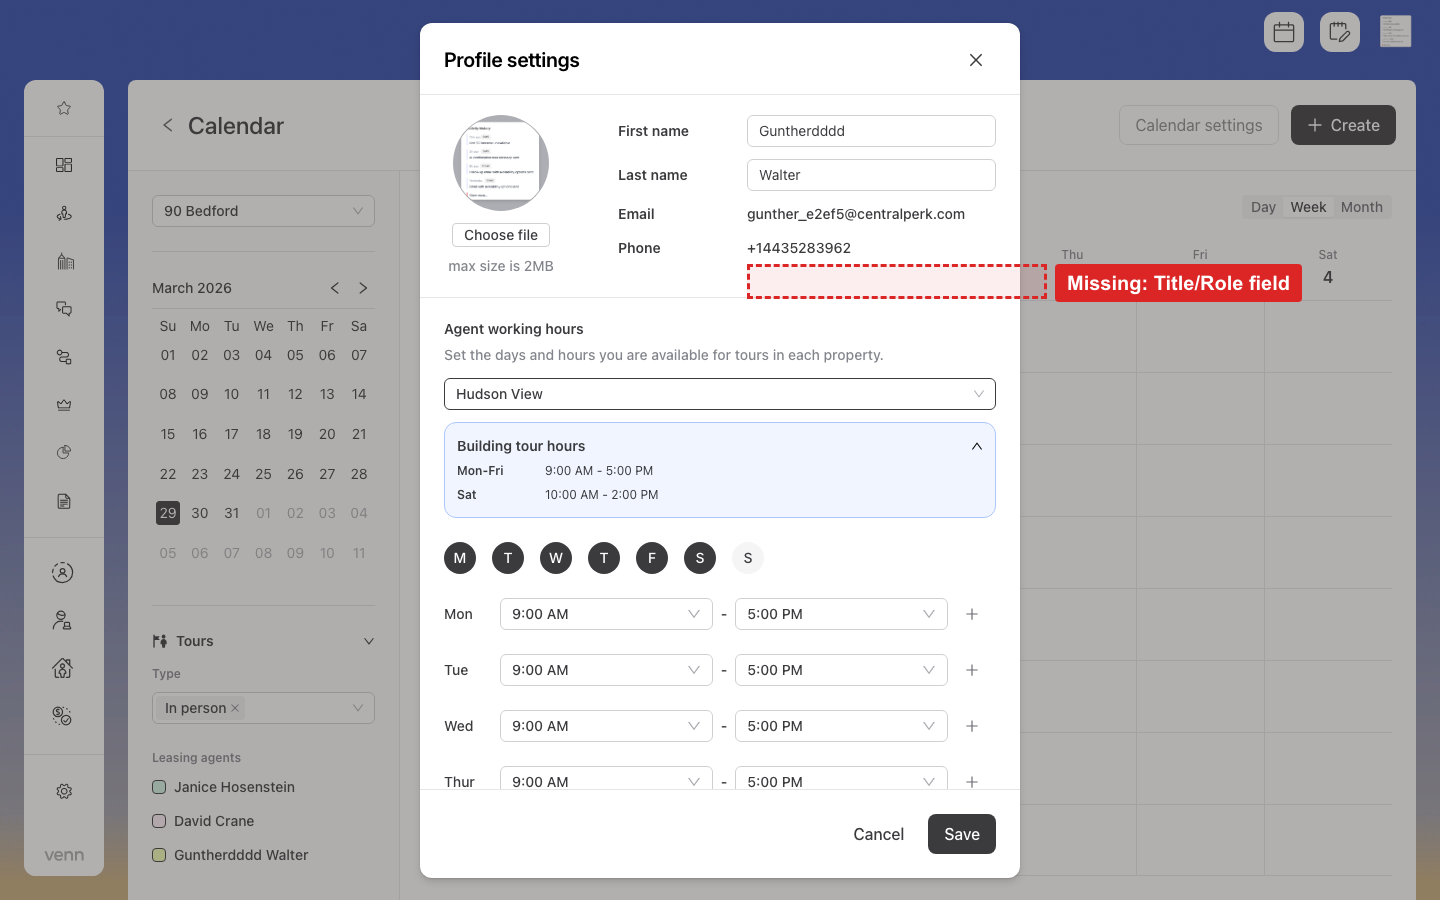Viewport: 1440px width, 900px height.
Task: Open the 90 Bedford property dropdown
Action: click(x=263, y=211)
